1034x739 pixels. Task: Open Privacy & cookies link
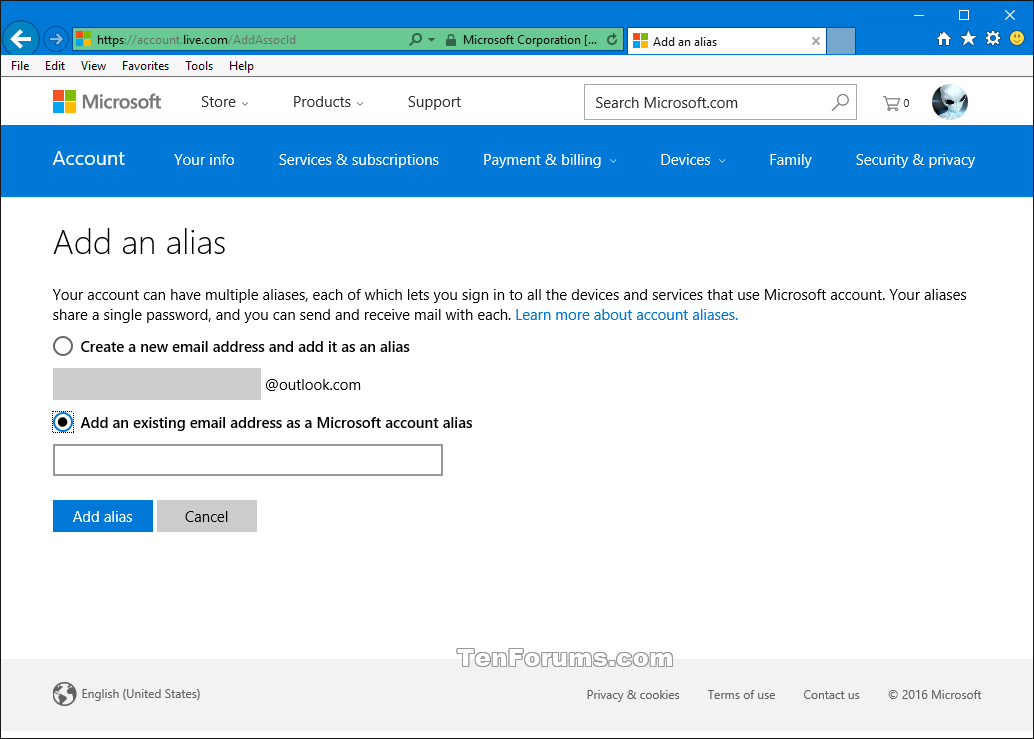click(x=632, y=695)
